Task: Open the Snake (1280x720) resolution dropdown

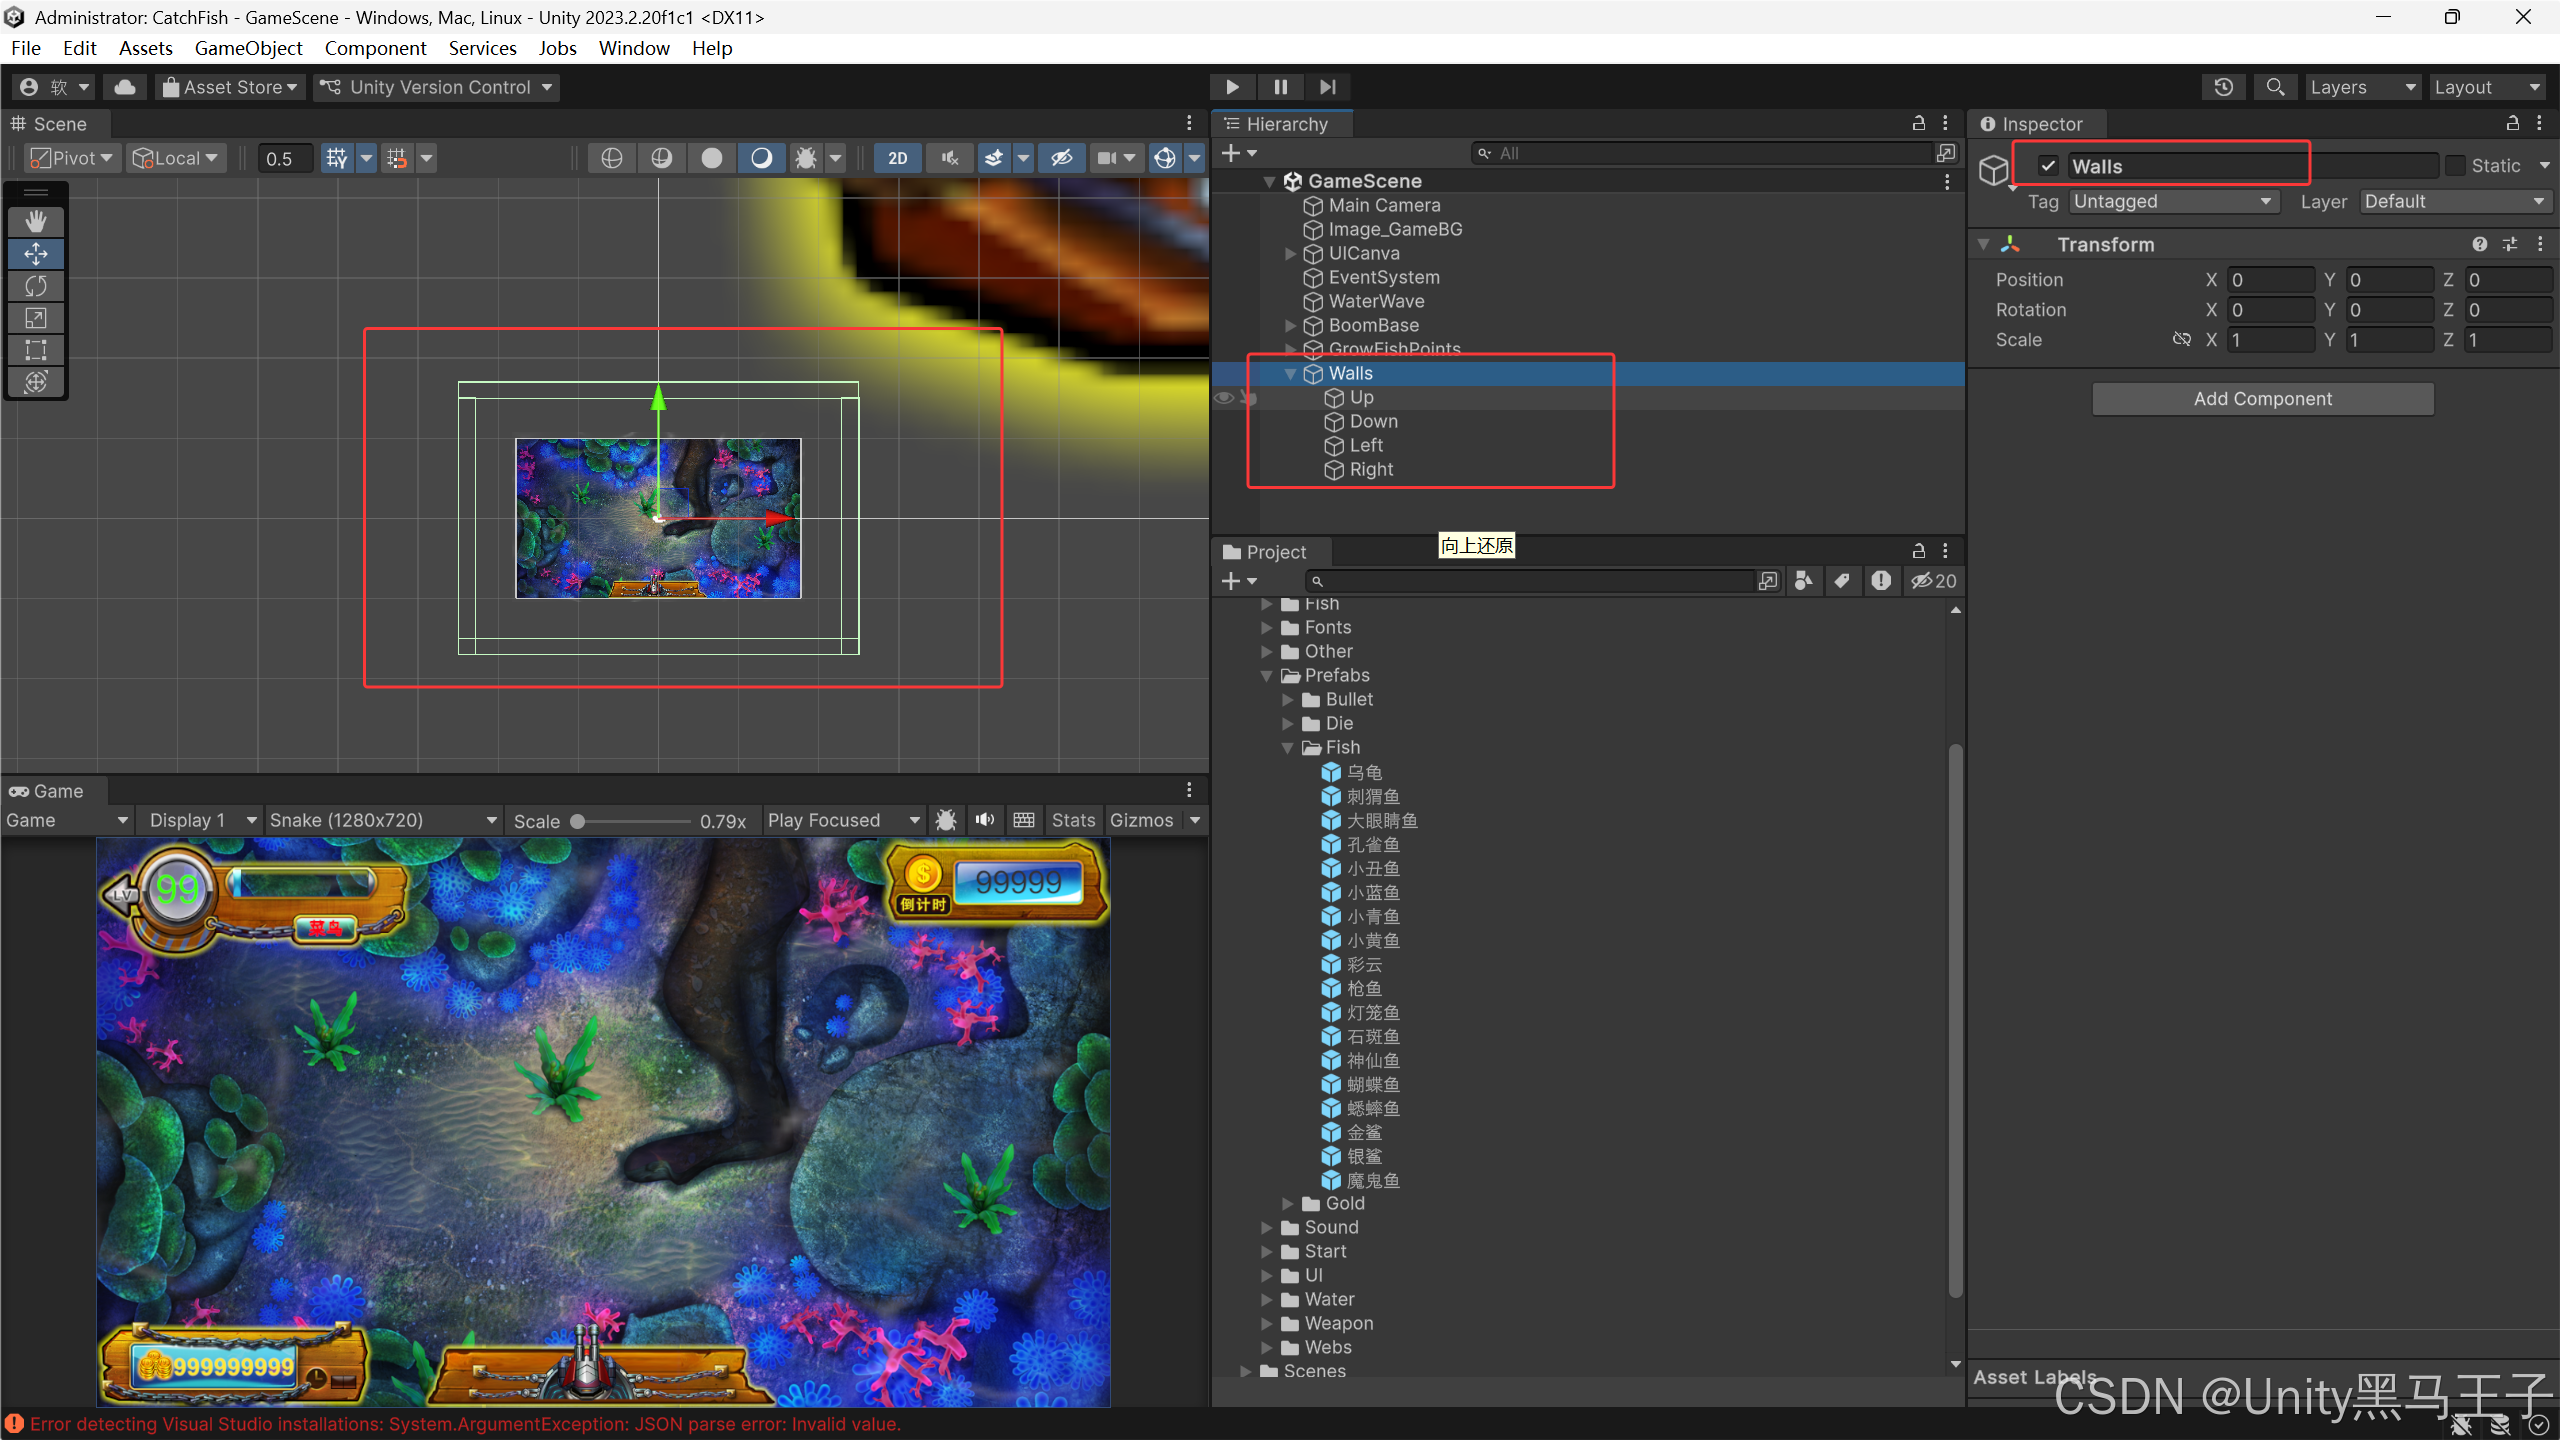Action: click(x=382, y=820)
